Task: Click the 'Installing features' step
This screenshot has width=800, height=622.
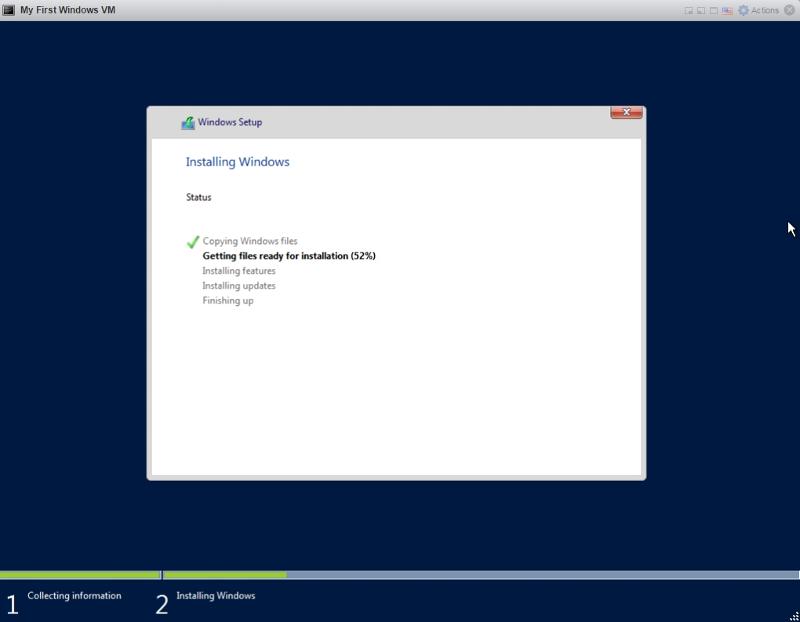Action: coord(239,271)
